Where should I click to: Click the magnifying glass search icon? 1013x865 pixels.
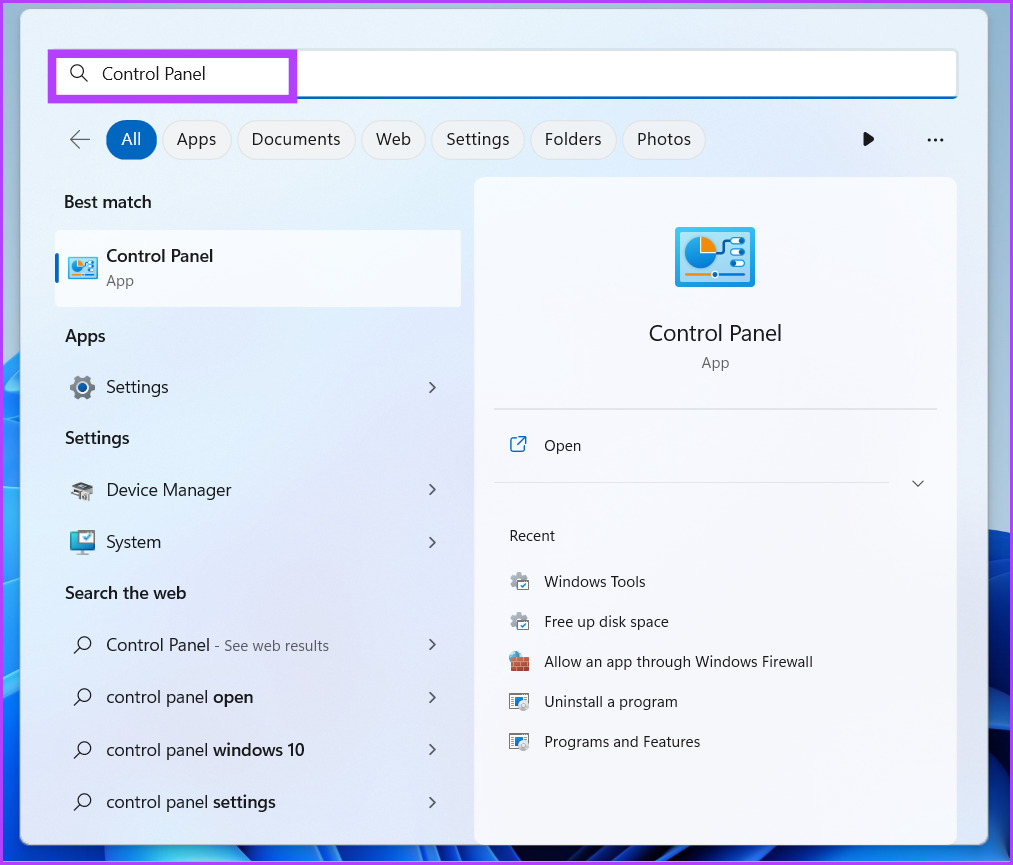(x=79, y=73)
